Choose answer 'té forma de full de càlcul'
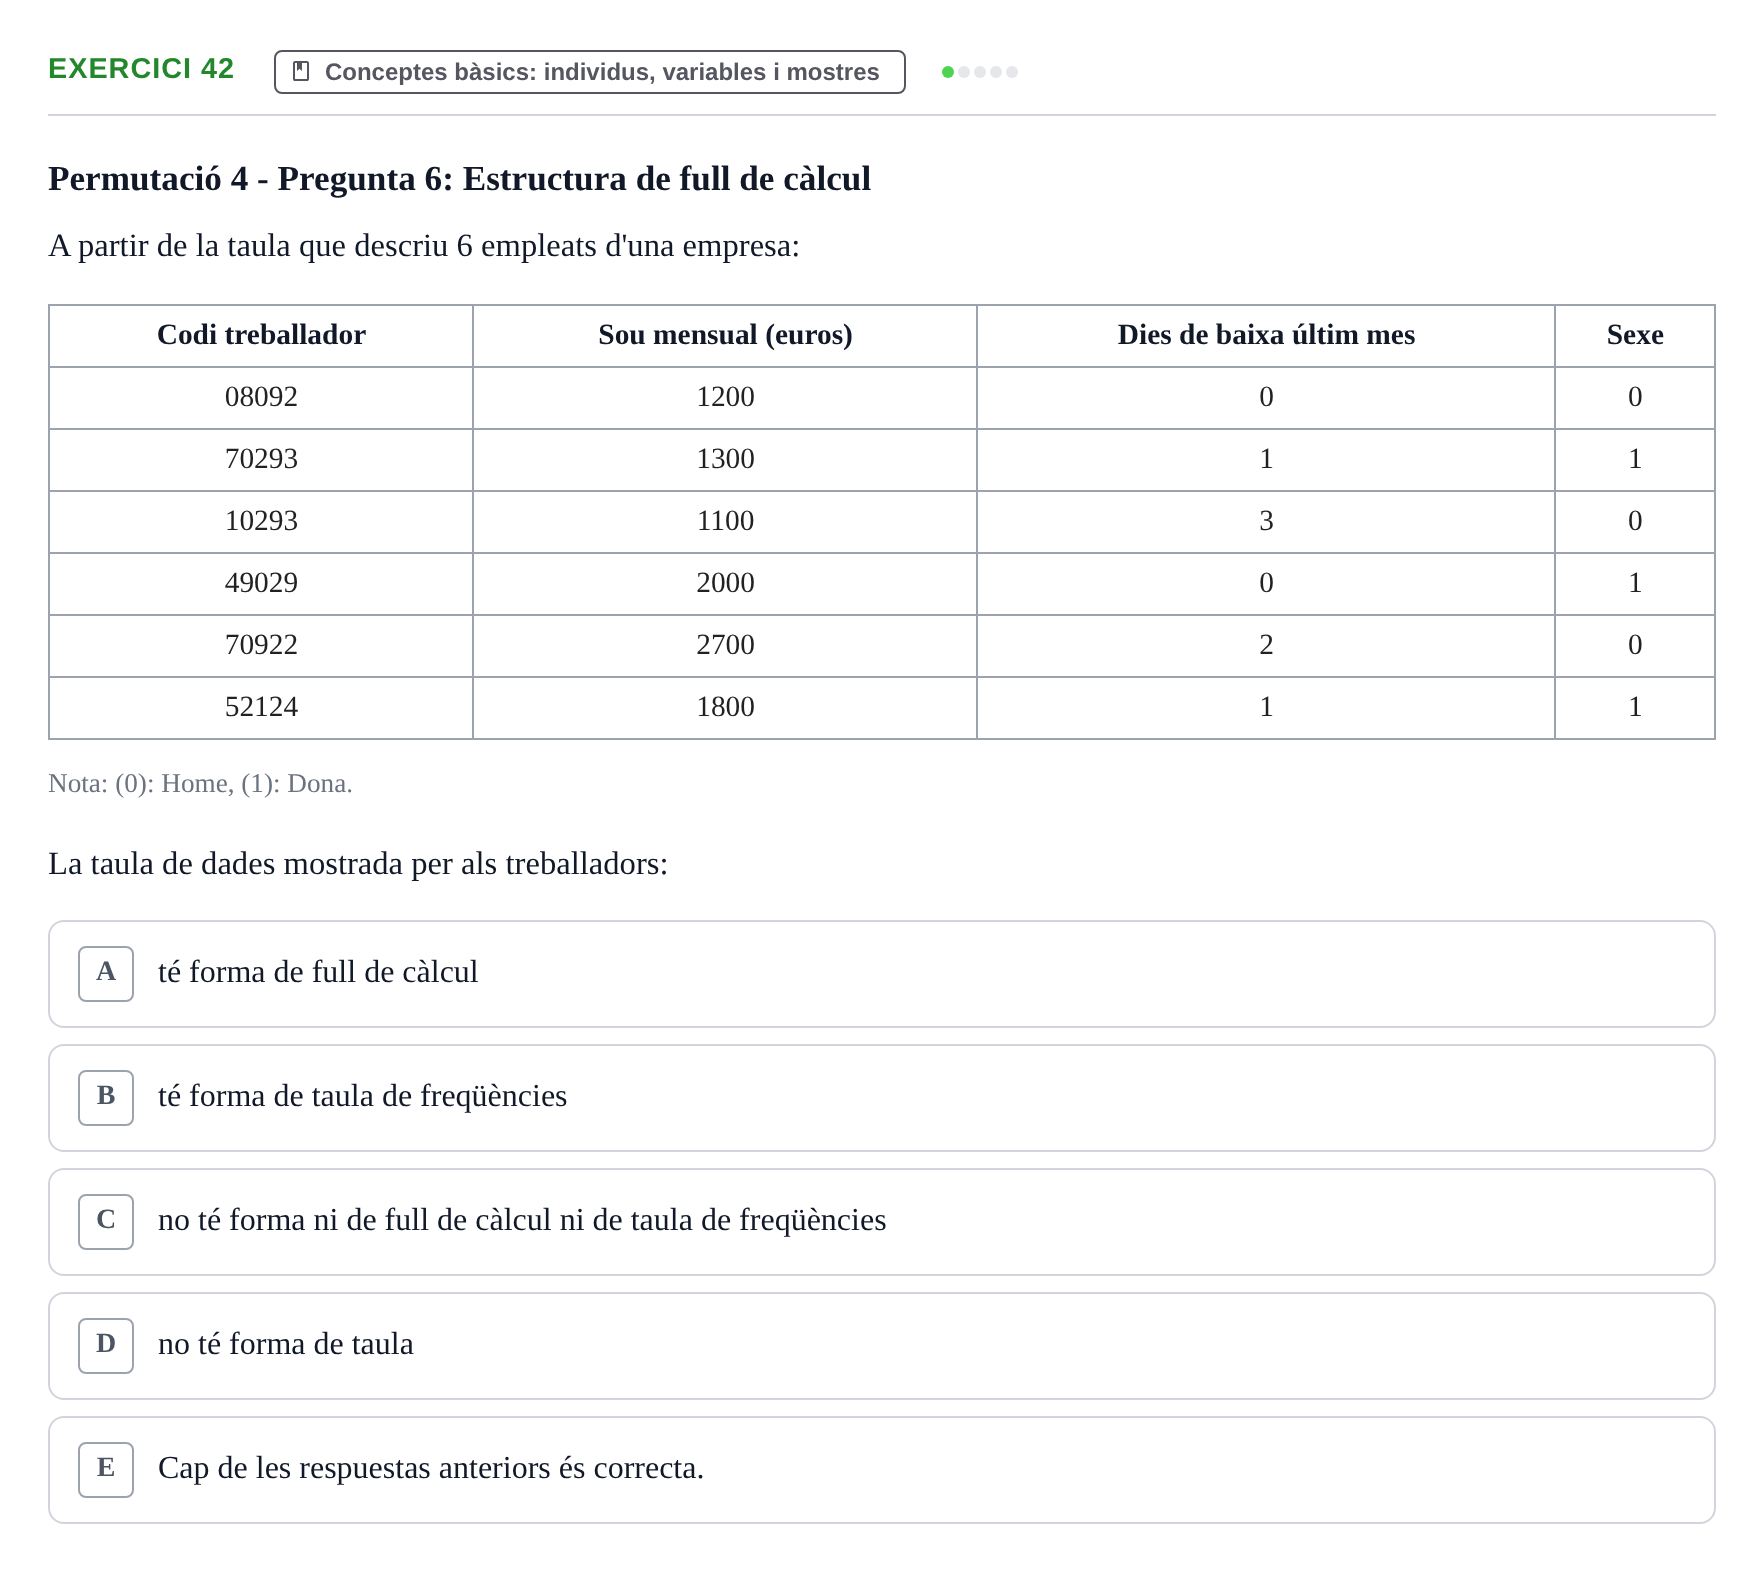Image resolution: width=1764 pixels, height=1572 pixels. [882, 973]
